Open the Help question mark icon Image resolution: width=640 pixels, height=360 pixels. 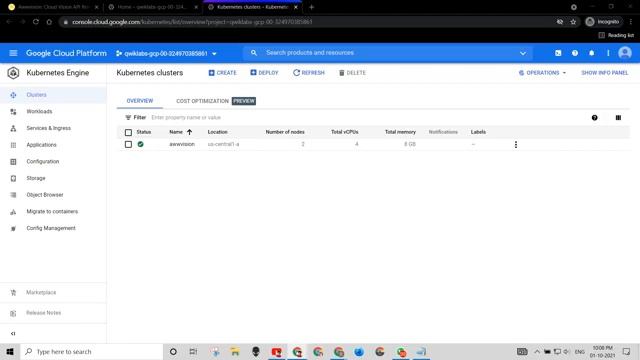575,53
